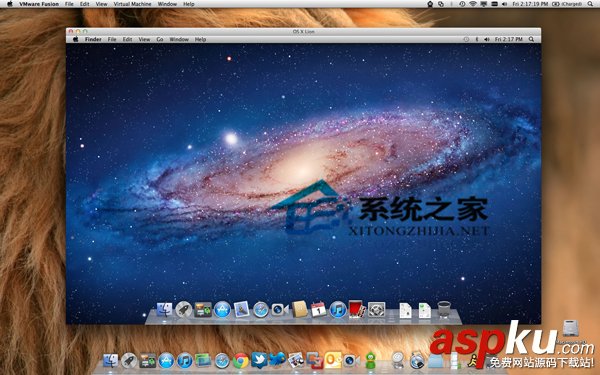600x375 pixels.
Task: Open Photo Booth in the guest dock
Action: click(x=356, y=309)
